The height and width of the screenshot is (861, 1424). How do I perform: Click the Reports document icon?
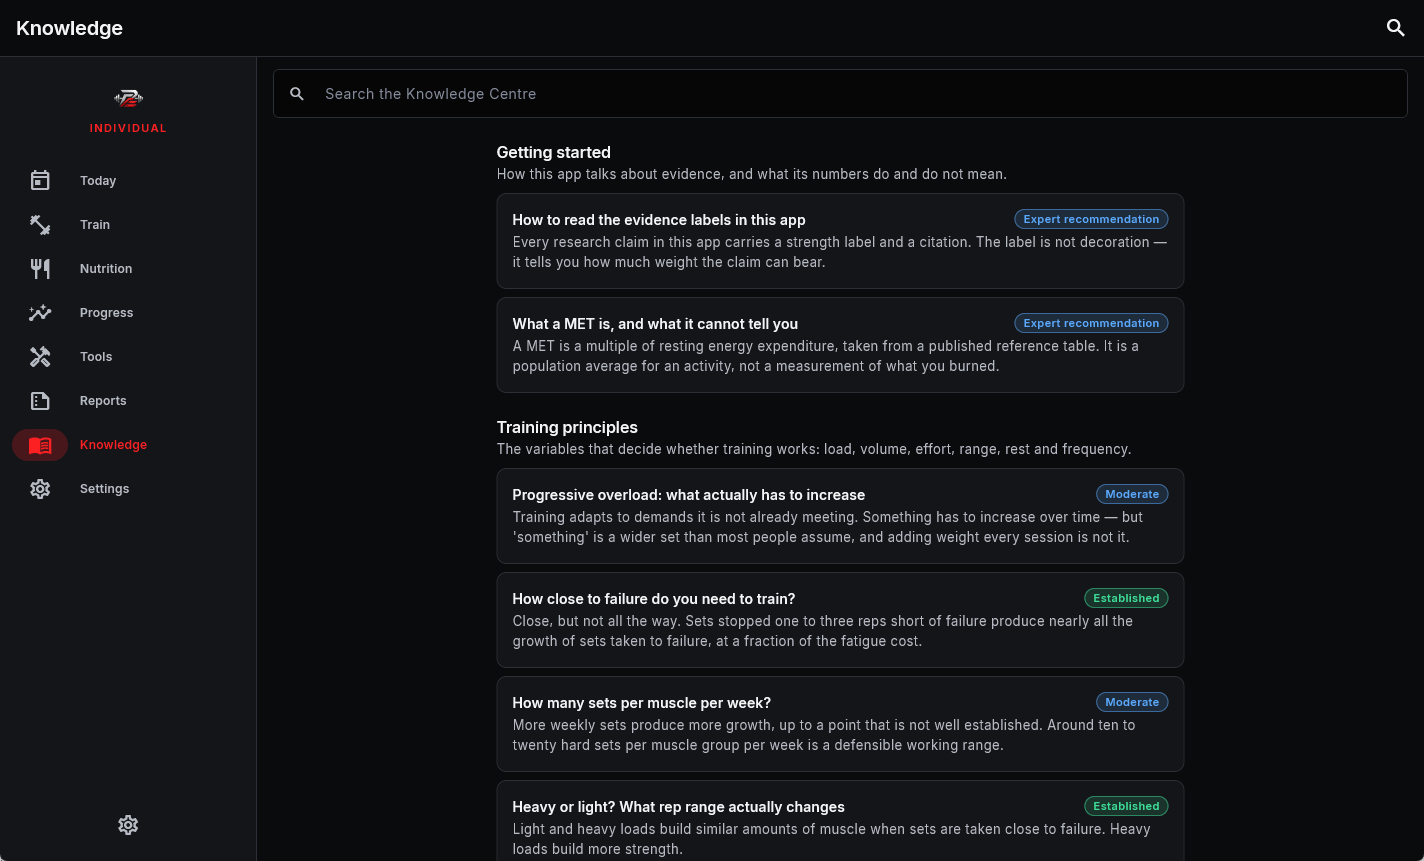40,400
